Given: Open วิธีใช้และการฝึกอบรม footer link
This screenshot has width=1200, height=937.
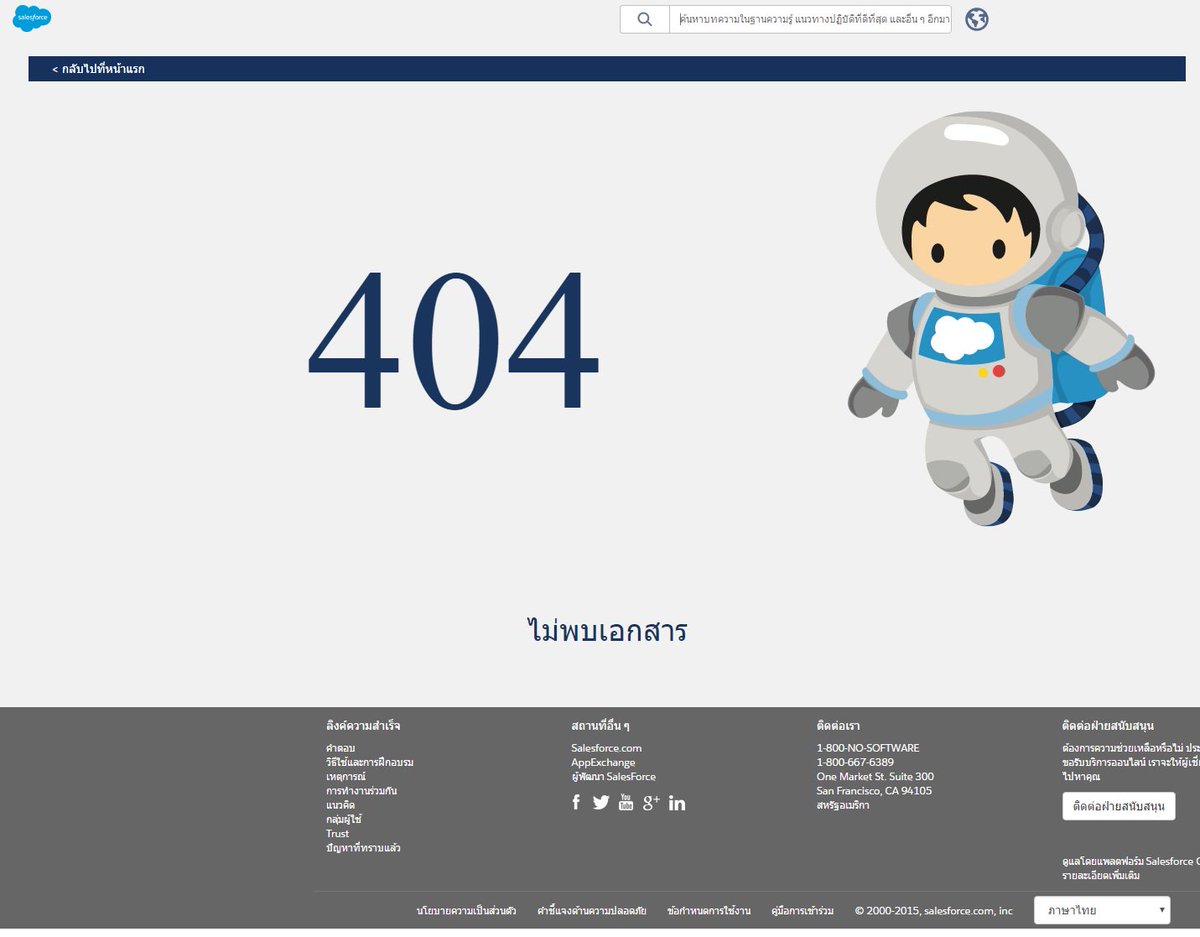Looking at the screenshot, I should click(369, 762).
